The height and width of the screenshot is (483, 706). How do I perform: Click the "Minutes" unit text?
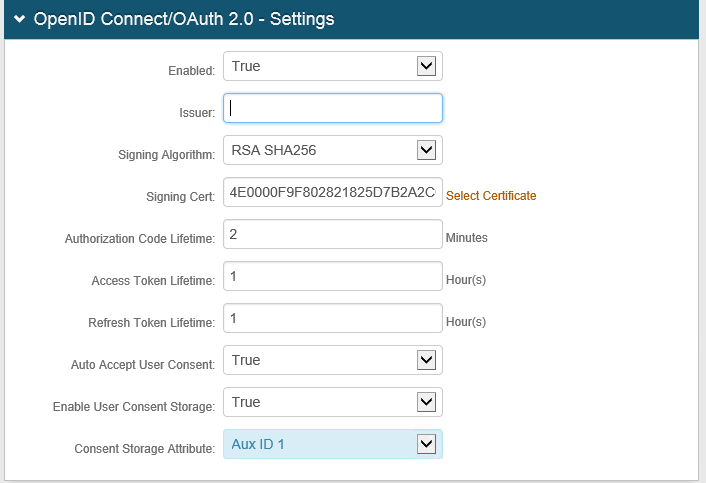click(x=467, y=238)
